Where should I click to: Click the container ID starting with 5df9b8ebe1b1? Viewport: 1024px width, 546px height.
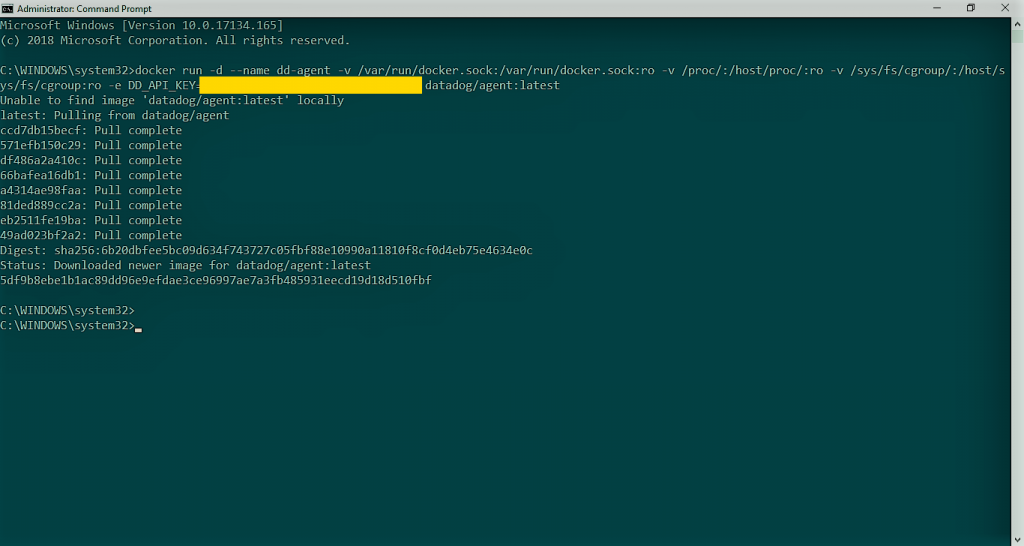tap(216, 280)
